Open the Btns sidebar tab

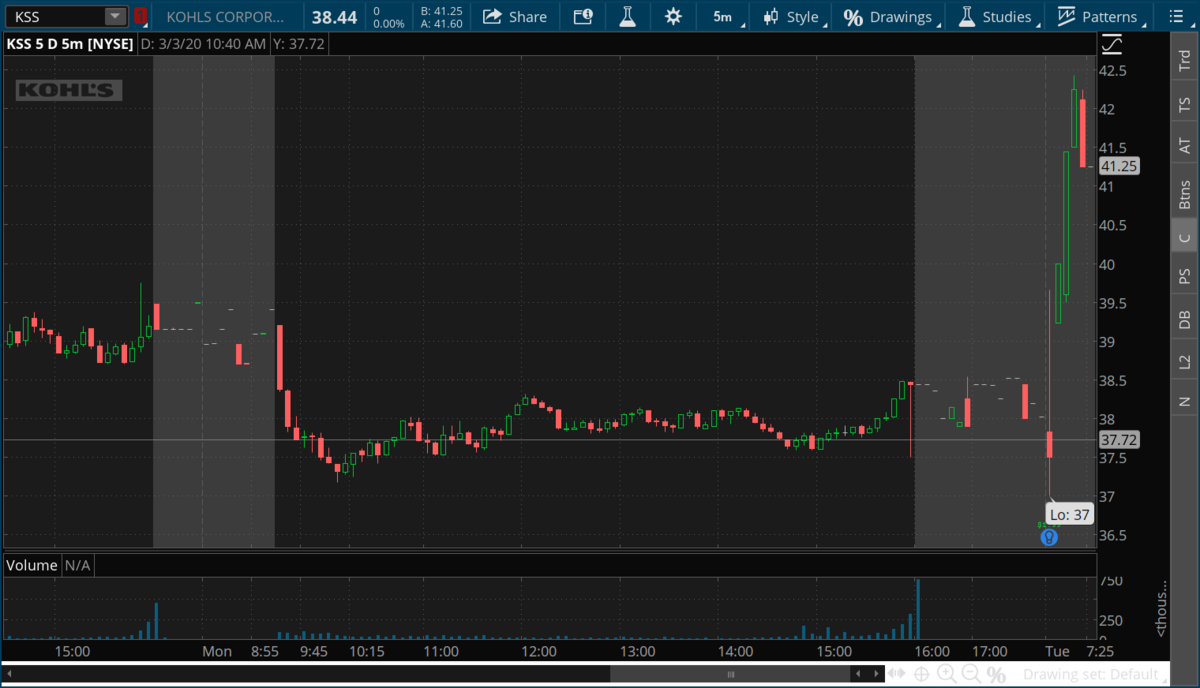coord(1184,193)
